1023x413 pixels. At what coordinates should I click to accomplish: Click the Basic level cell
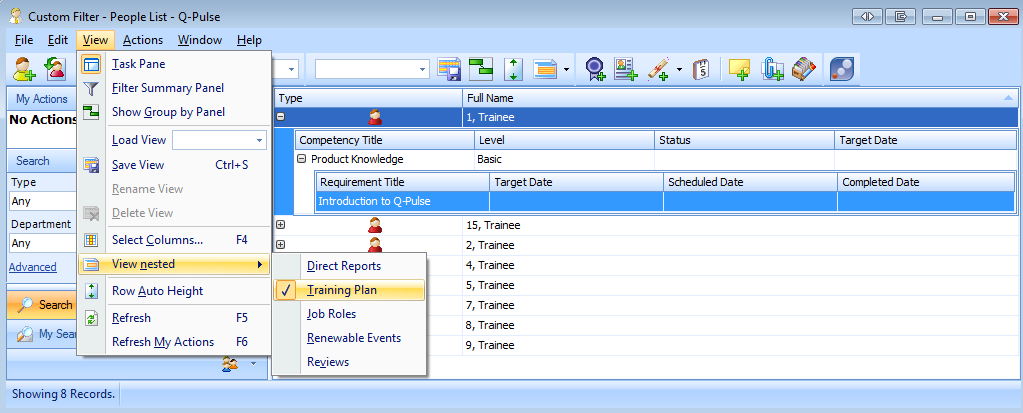click(564, 159)
